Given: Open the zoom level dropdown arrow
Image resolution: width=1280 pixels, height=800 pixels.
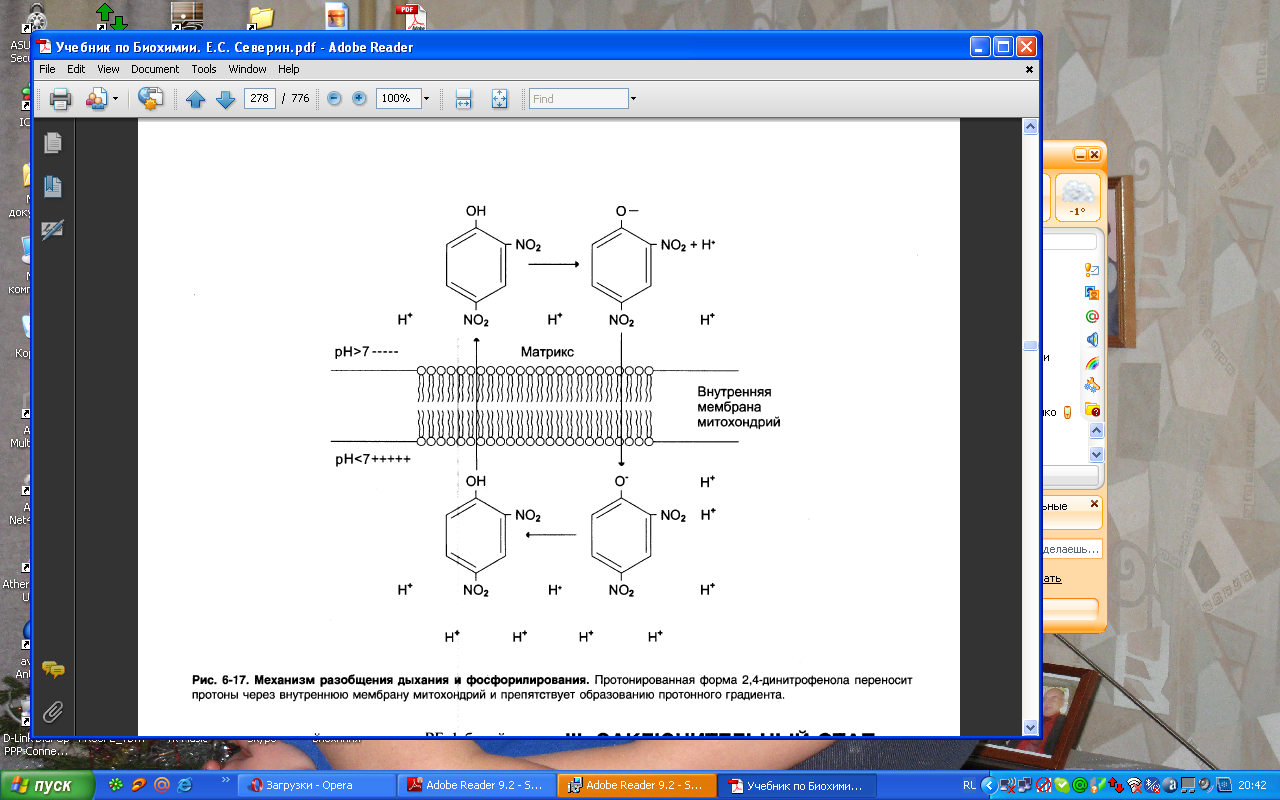Looking at the screenshot, I should click(x=426, y=98).
